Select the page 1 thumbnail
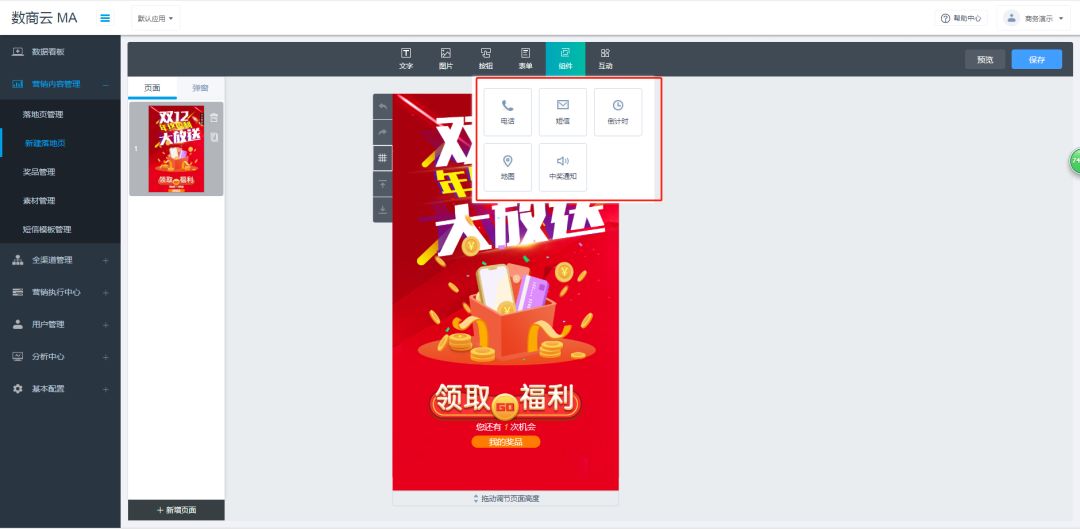1080x529 pixels. click(x=176, y=149)
